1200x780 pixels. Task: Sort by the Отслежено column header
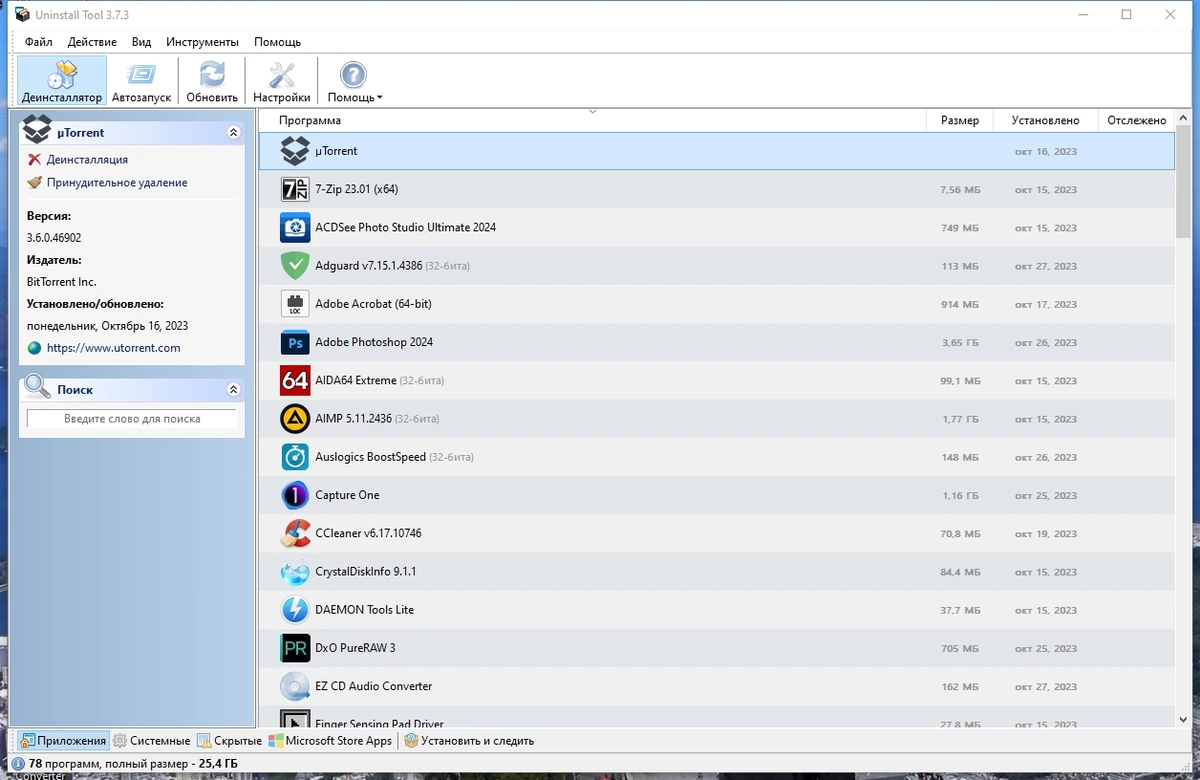click(x=1137, y=120)
